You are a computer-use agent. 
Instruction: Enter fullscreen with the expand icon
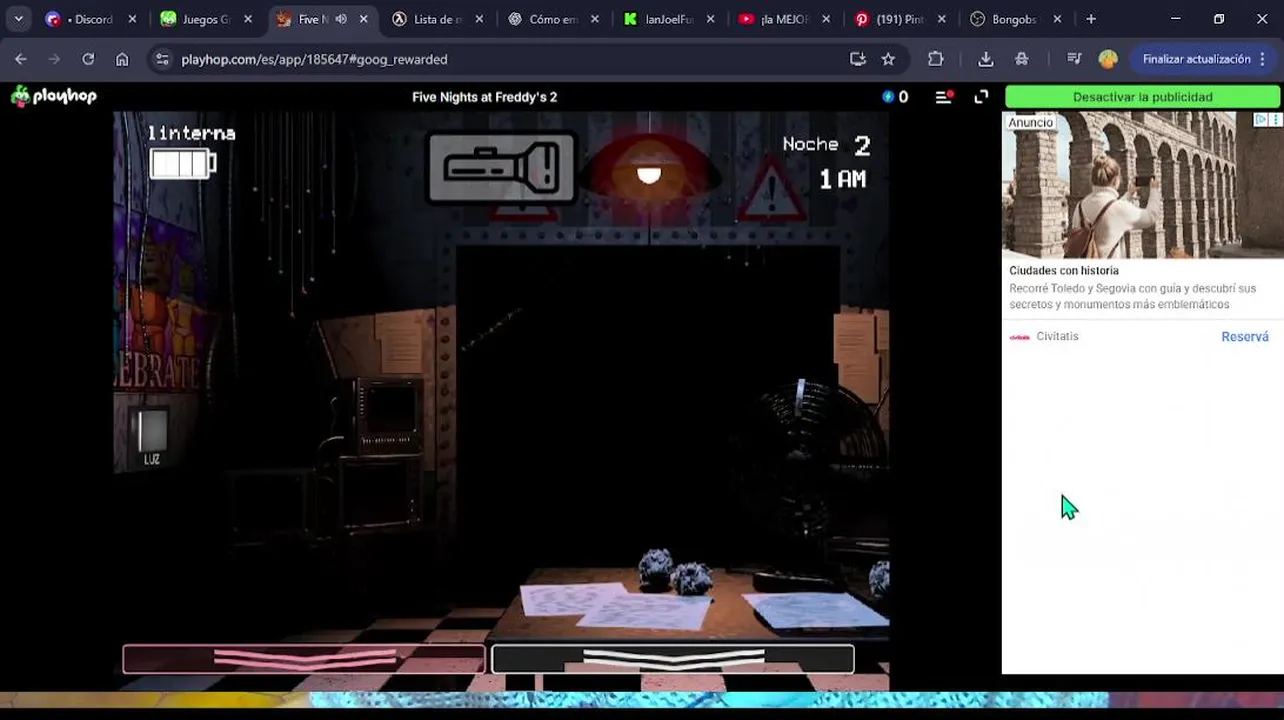tap(981, 97)
